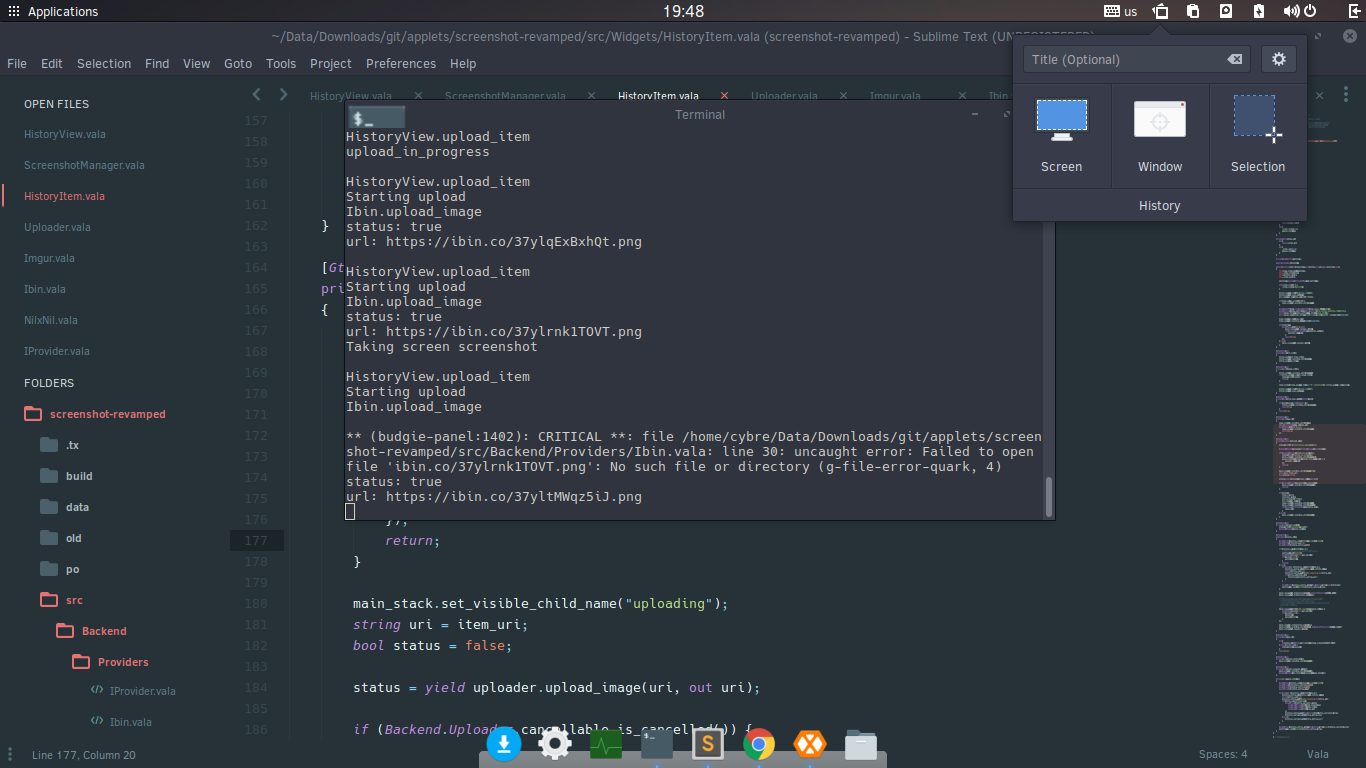Click the Terminal window scrollbar

tap(1049, 497)
